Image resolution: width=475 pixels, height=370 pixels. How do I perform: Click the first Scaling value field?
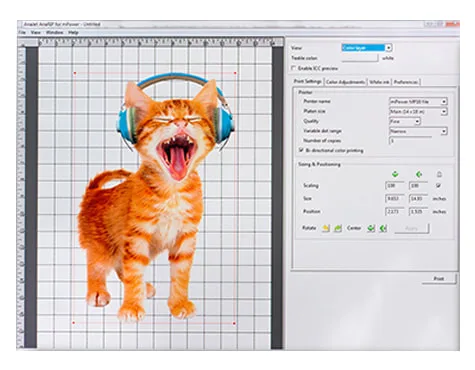pyautogui.click(x=395, y=186)
